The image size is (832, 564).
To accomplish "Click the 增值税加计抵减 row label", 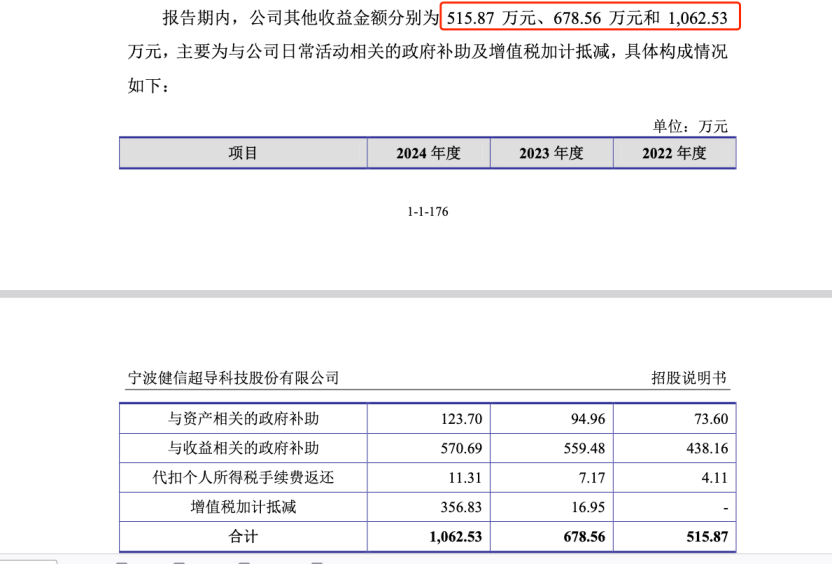I will (x=243, y=507).
